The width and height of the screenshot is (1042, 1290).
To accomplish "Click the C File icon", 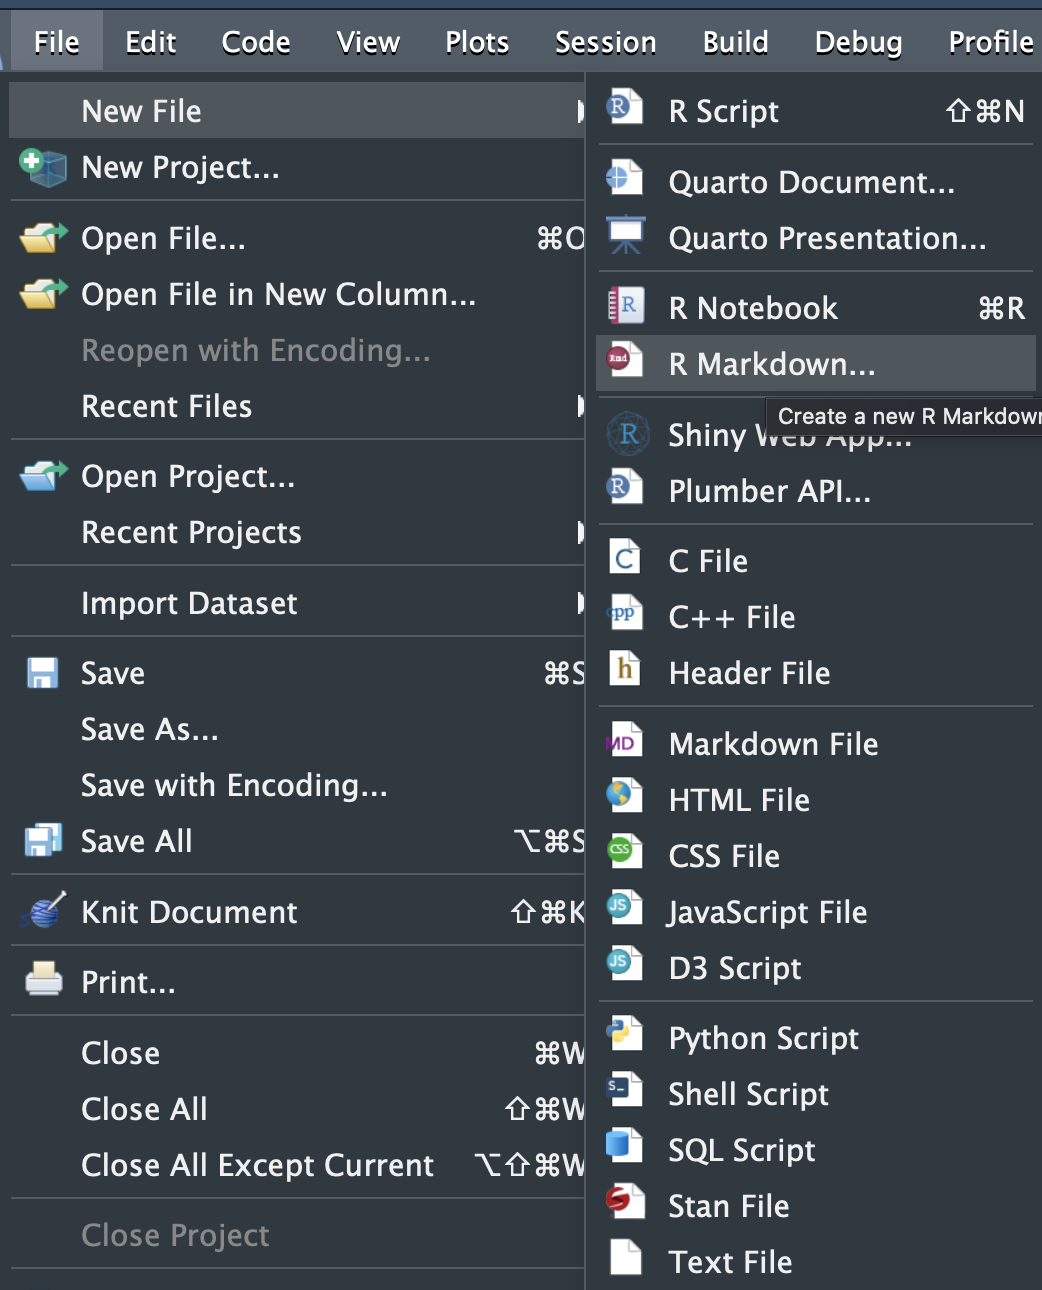I will point(625,557).
